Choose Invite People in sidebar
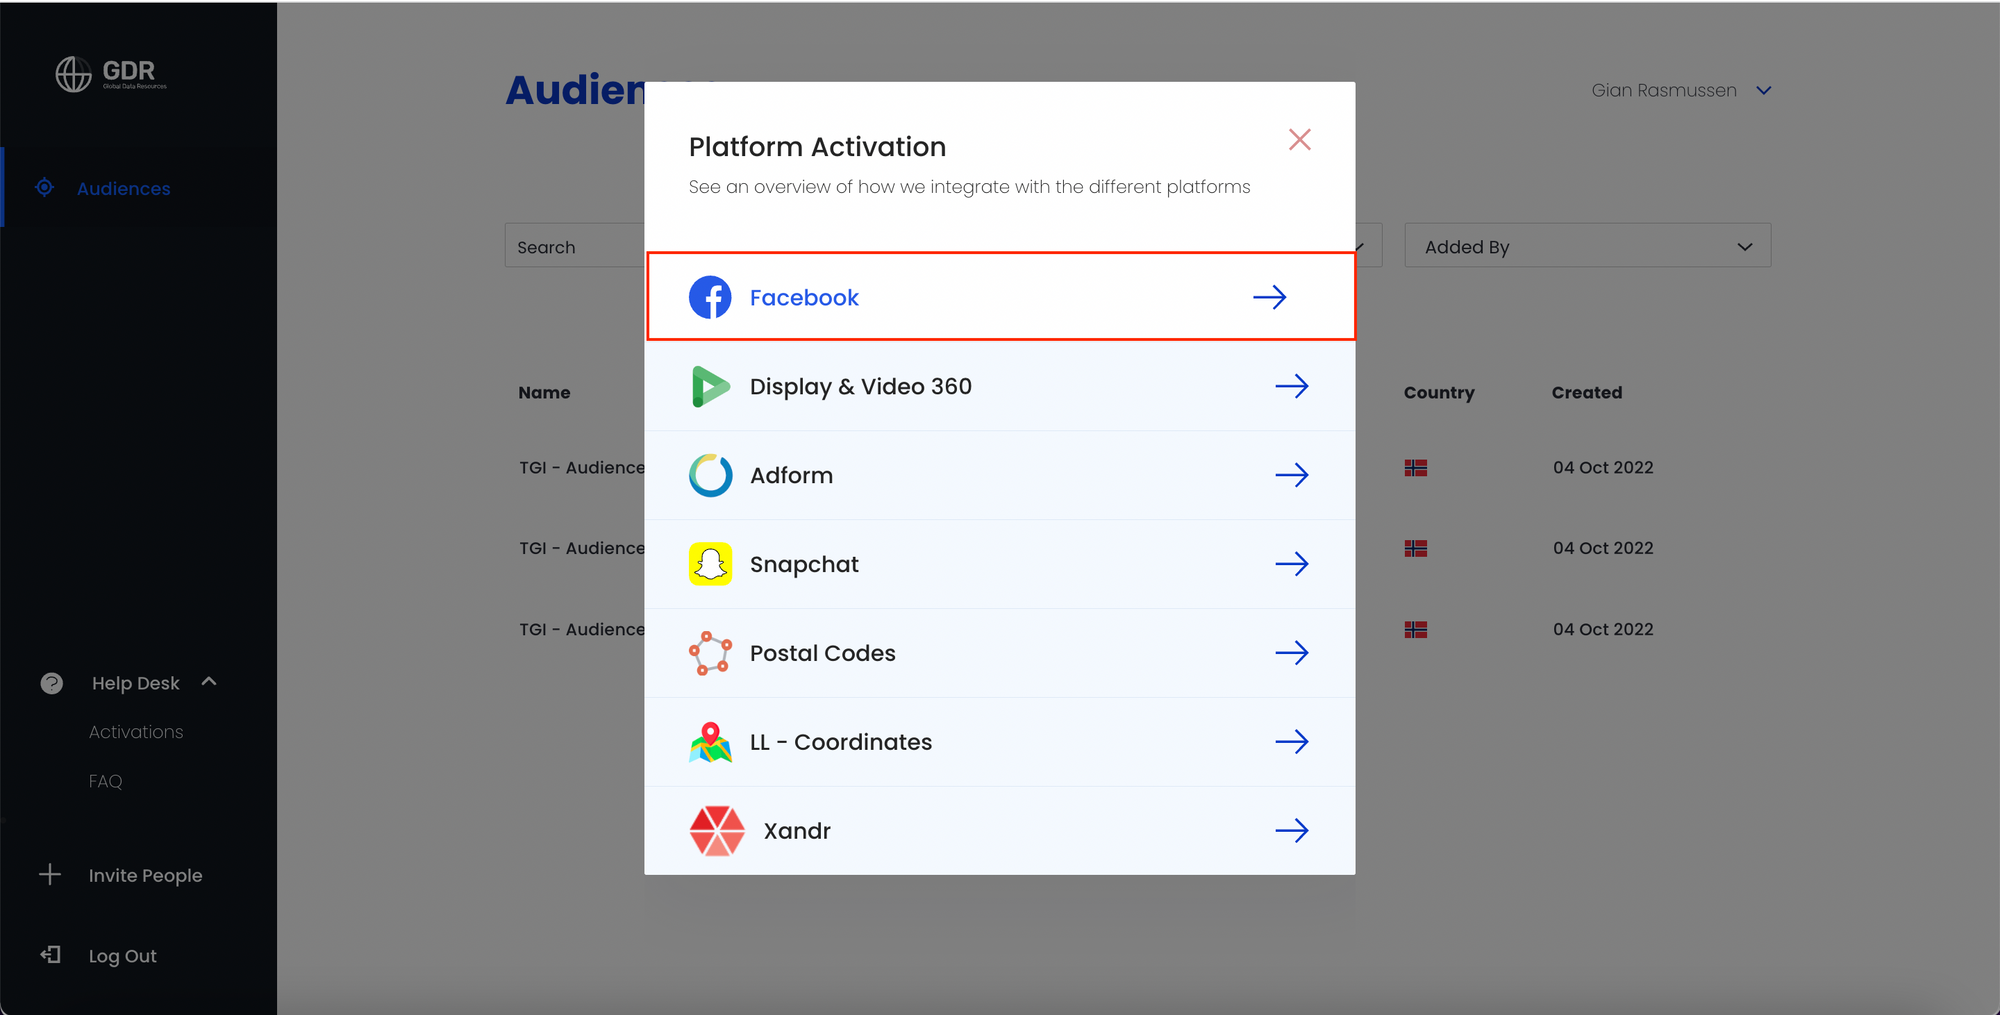2000x1015 pixels. 145,876
